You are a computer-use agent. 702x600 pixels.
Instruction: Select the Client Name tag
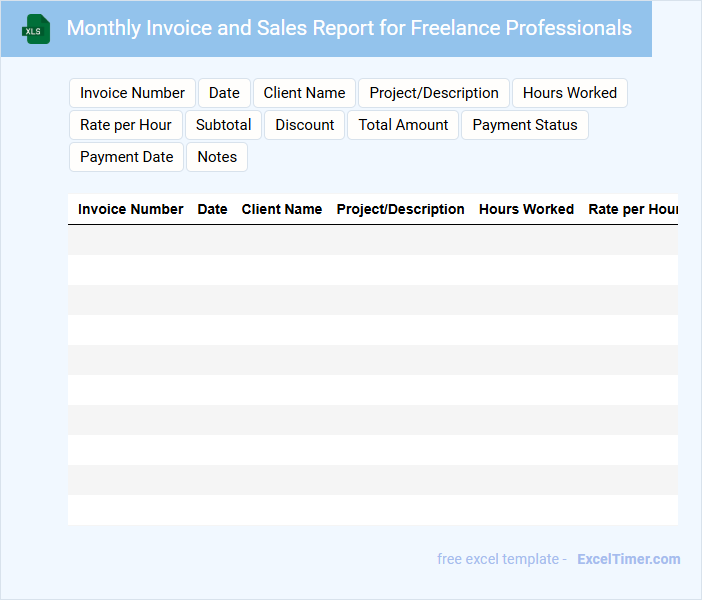click(x=304, y=93)
